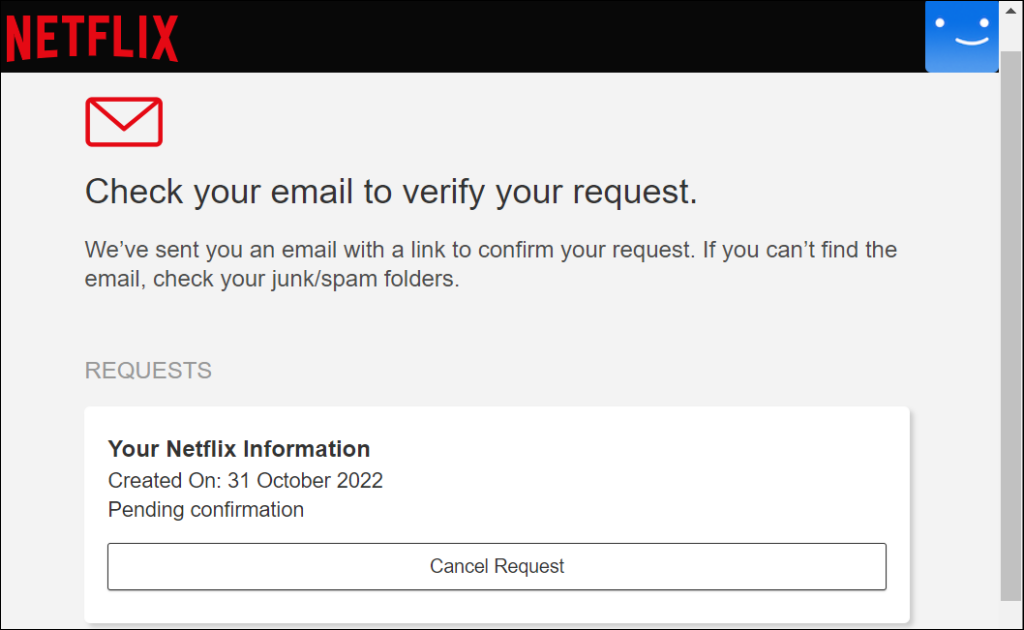Click the vertical scrollbar thumb
Screen dimensions: 1024x630
[x=1011, y=320]
